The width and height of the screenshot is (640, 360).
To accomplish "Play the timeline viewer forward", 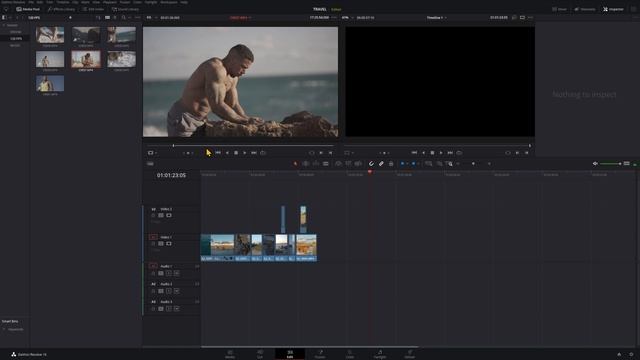I will pos(441,153).
